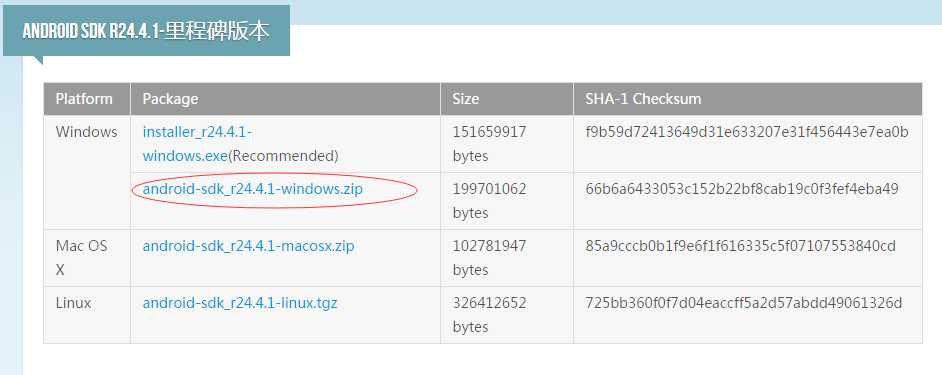Click the 326412652 bytes size value
Screen dimensions: 942x375
[x=490, y=315]
